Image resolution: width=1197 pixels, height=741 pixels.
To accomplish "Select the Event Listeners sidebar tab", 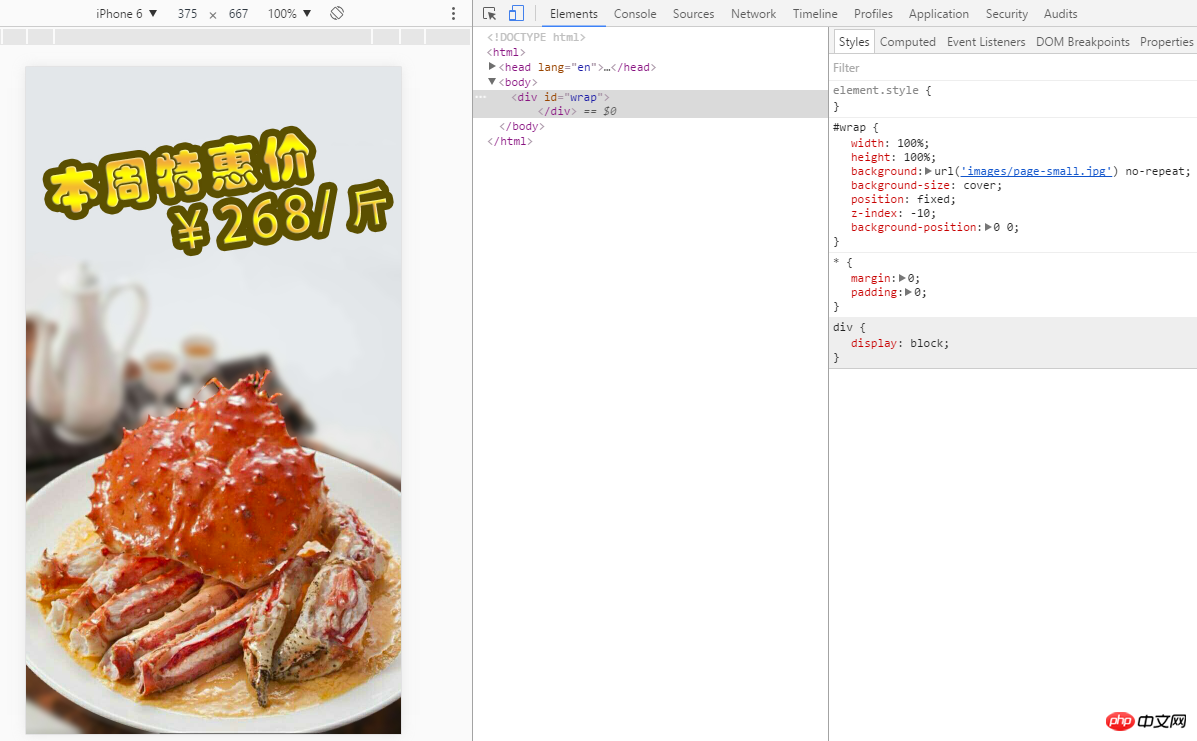I will 986,42.
